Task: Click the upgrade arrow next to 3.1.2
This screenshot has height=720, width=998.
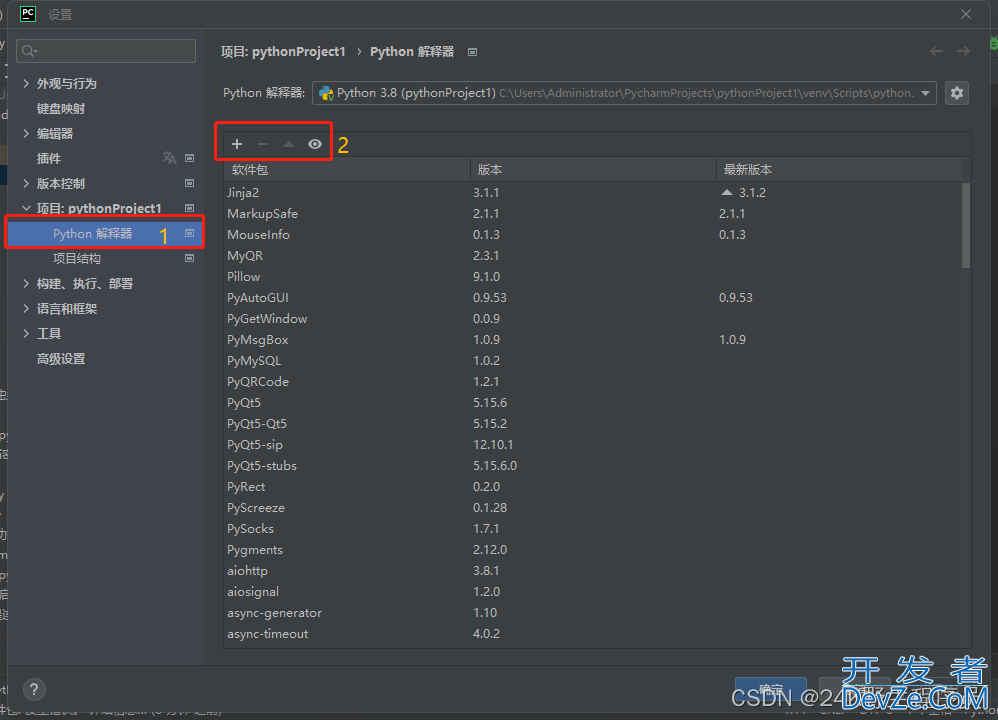Action: 726,192
